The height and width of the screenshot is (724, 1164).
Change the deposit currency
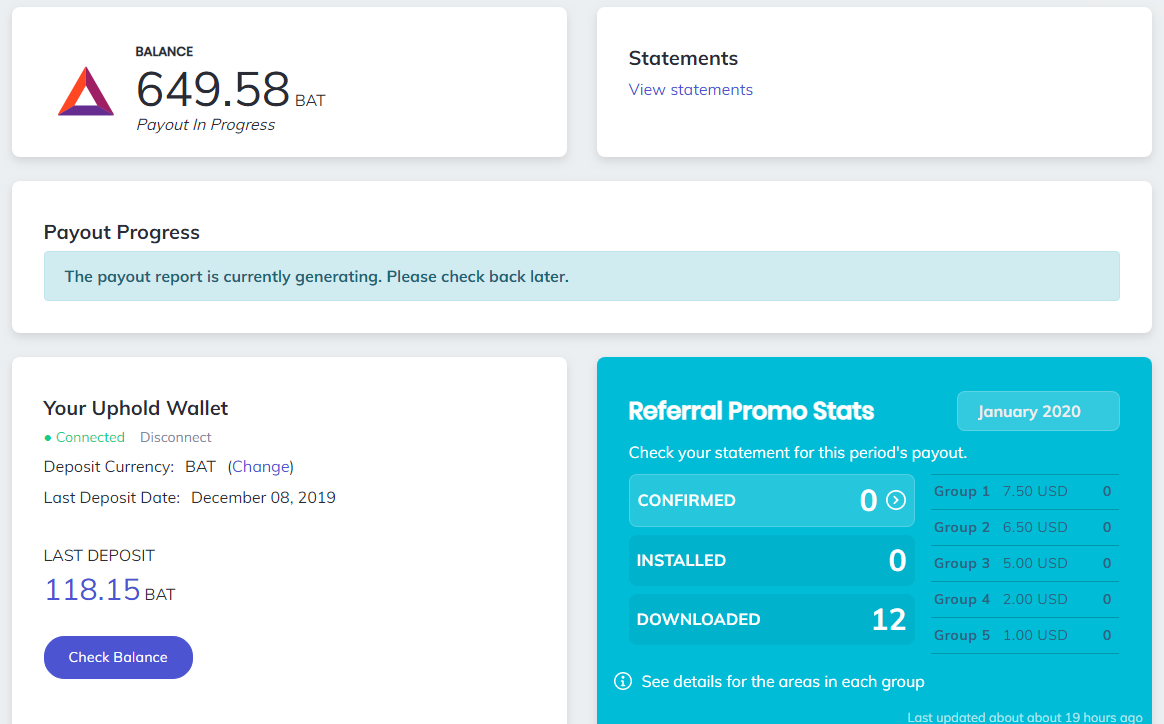point(261,466)
